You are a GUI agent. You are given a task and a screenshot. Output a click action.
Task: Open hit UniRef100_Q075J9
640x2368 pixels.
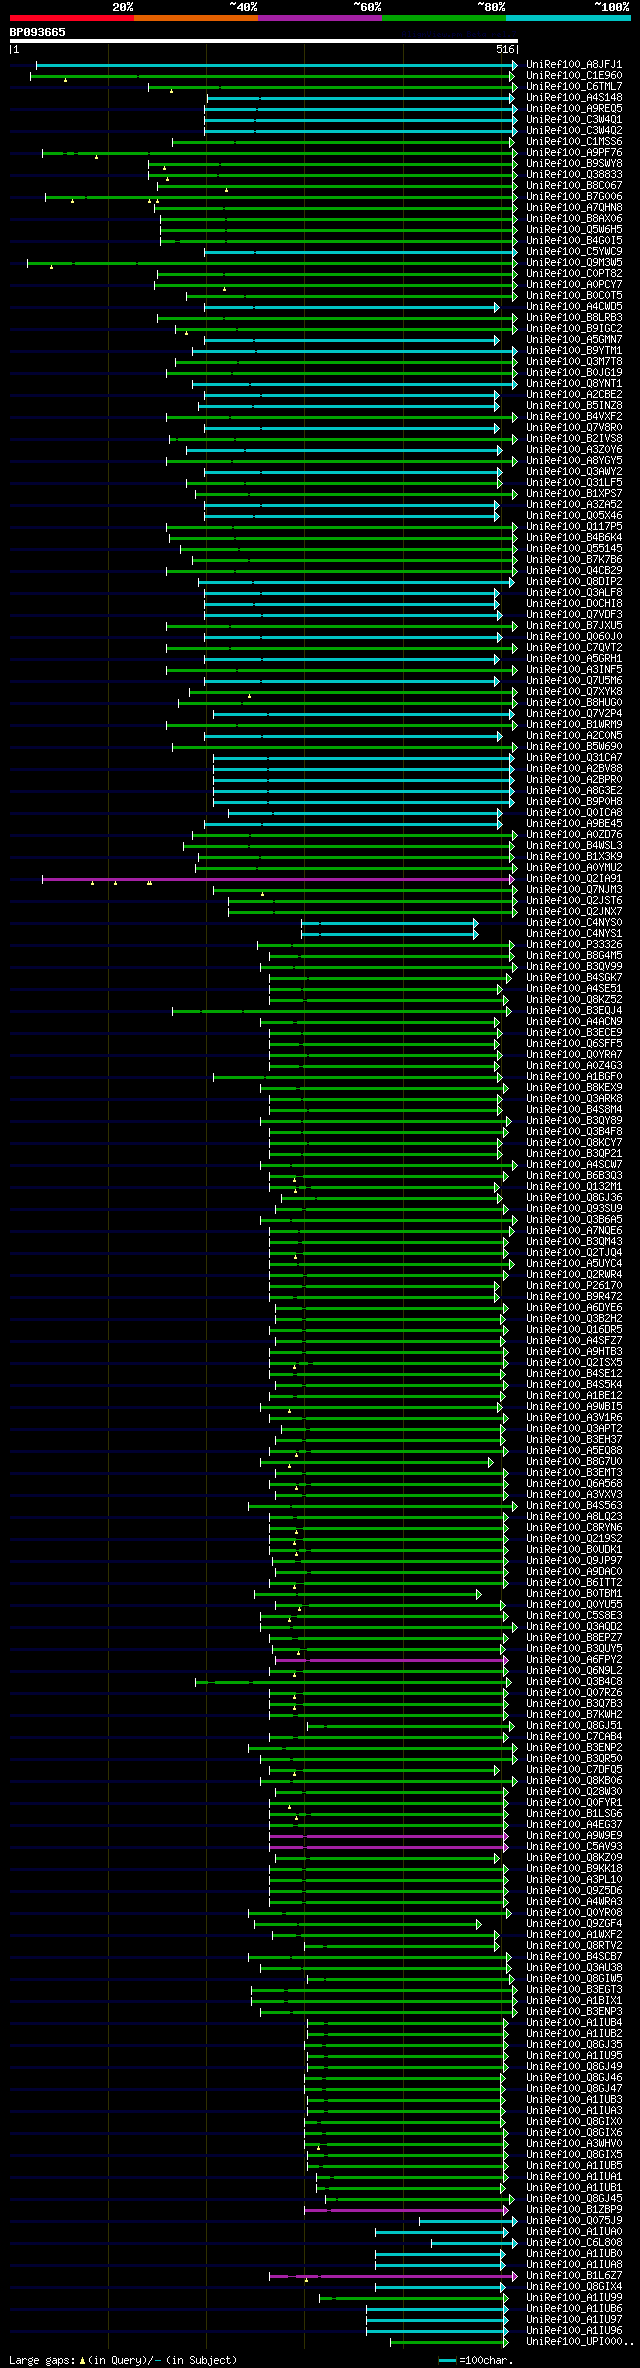click(x=574, y=2220)
